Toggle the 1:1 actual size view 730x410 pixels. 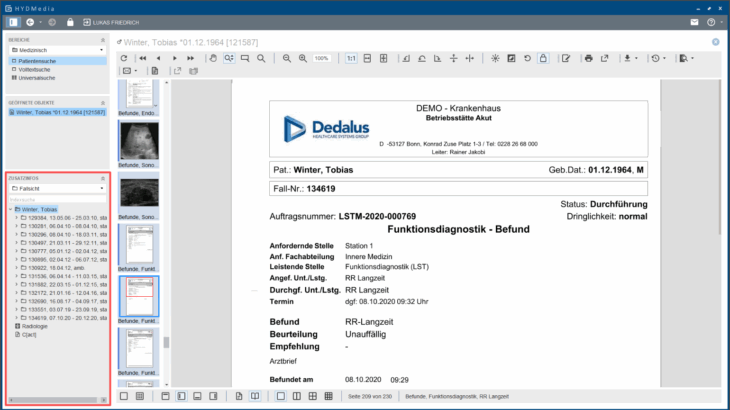pyautogui.click(x=351, y=59)
